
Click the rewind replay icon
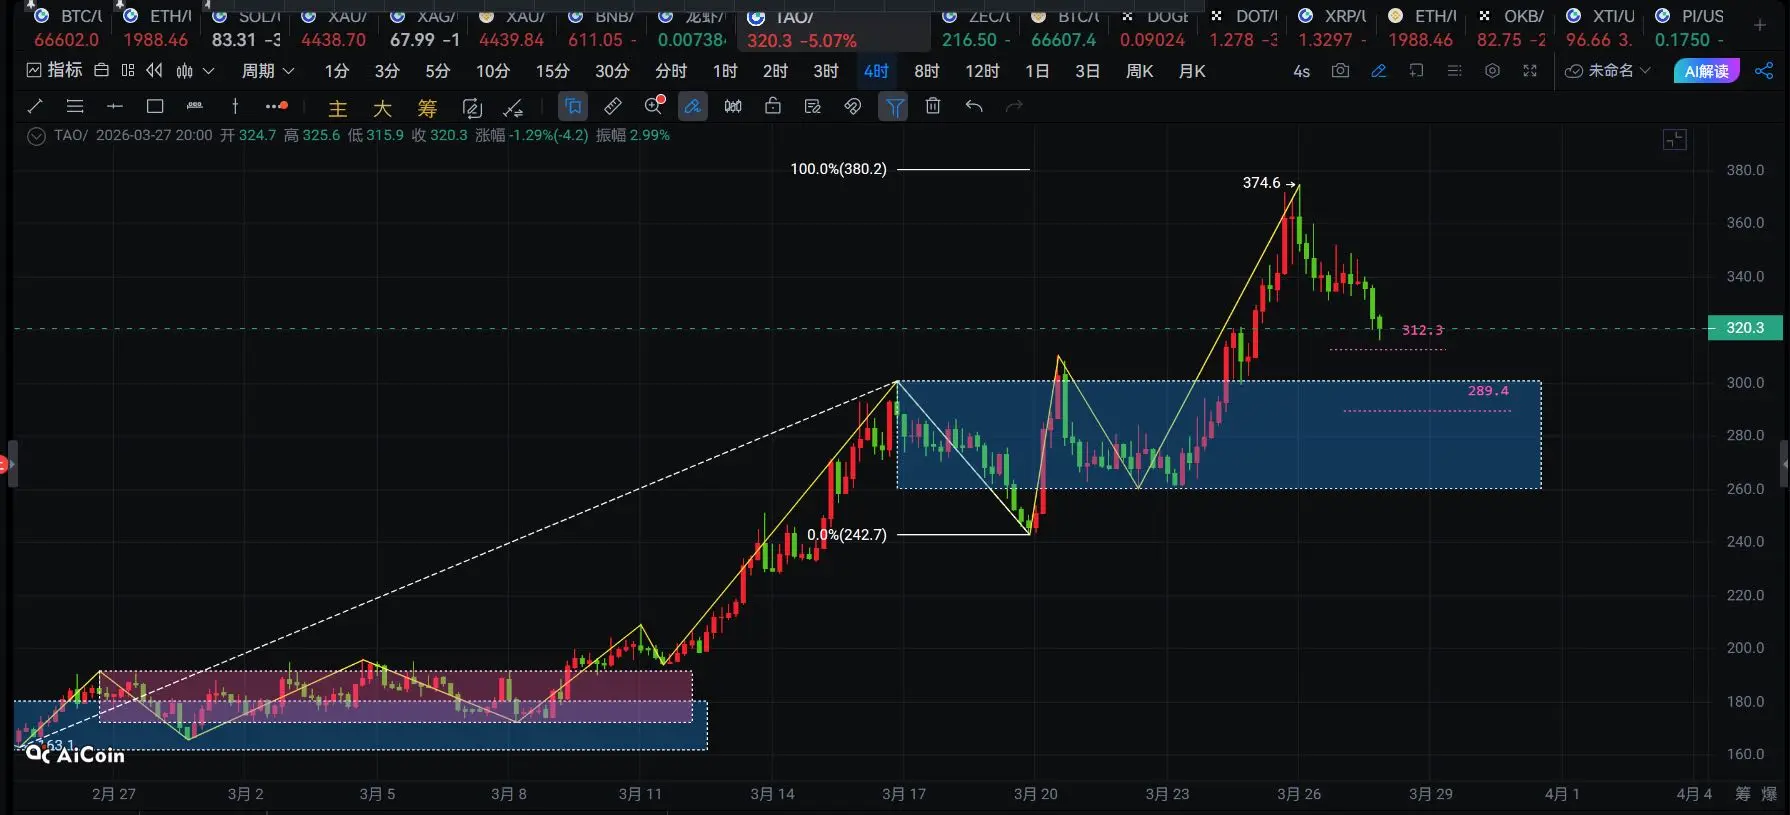[154, 70]
